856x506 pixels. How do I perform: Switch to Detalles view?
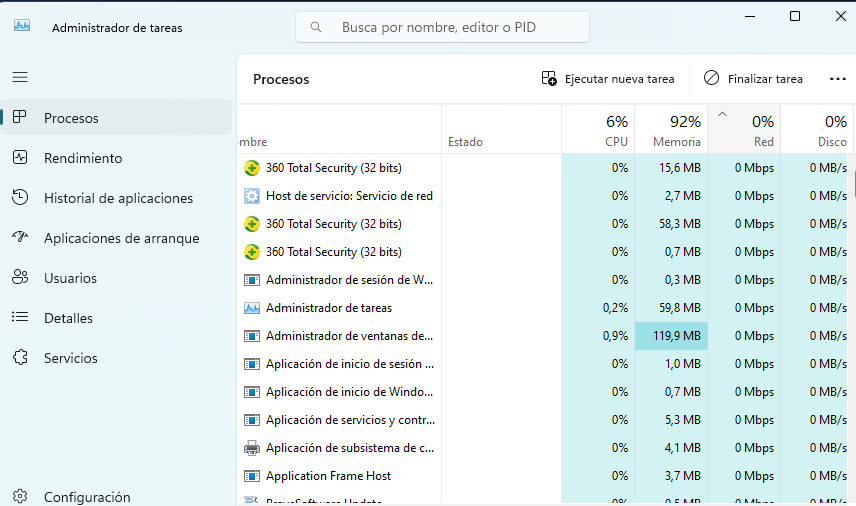pos(116,318)
